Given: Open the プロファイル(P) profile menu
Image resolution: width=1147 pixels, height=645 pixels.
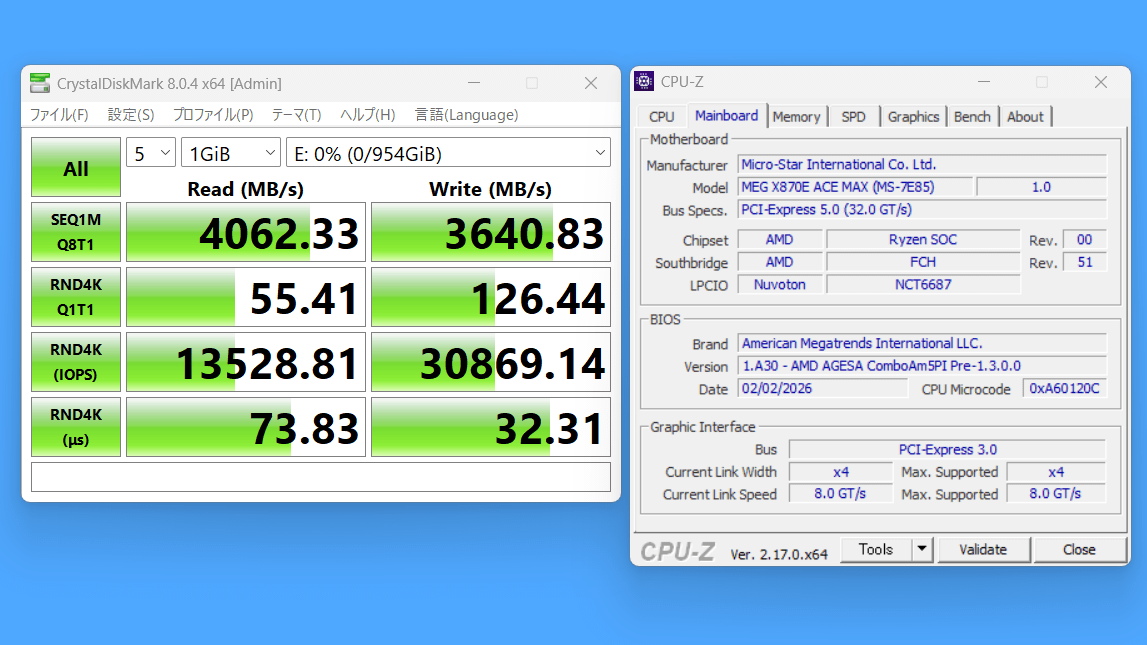Looking at the screenshot, I should tap(212, 115).
